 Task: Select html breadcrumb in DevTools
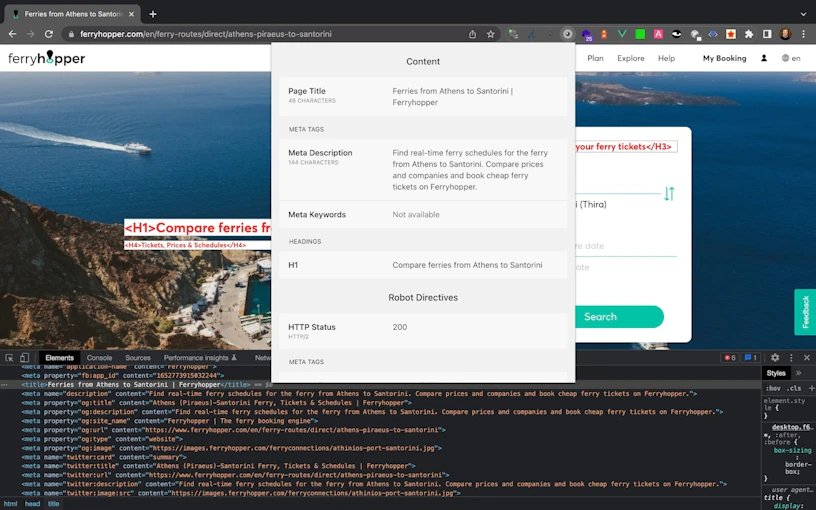tap(10, 503)
